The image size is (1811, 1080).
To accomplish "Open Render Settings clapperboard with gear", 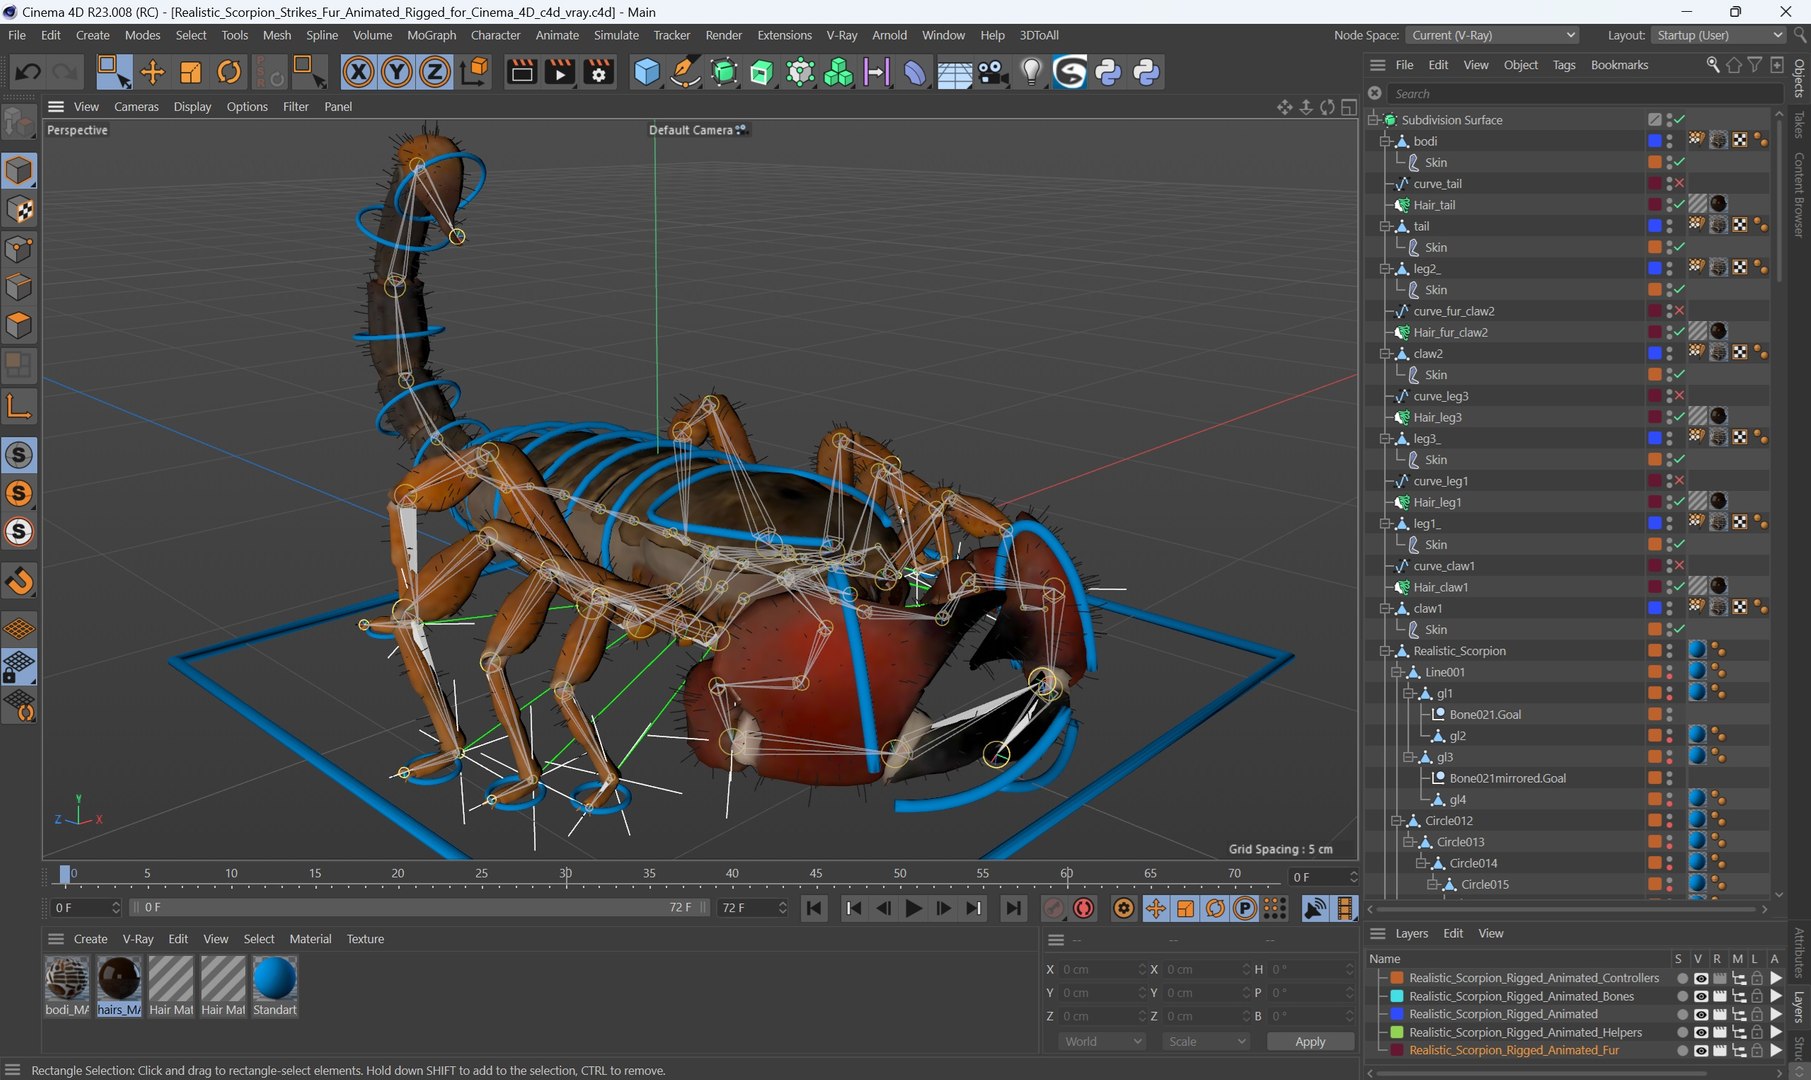I will coord(598,72).
